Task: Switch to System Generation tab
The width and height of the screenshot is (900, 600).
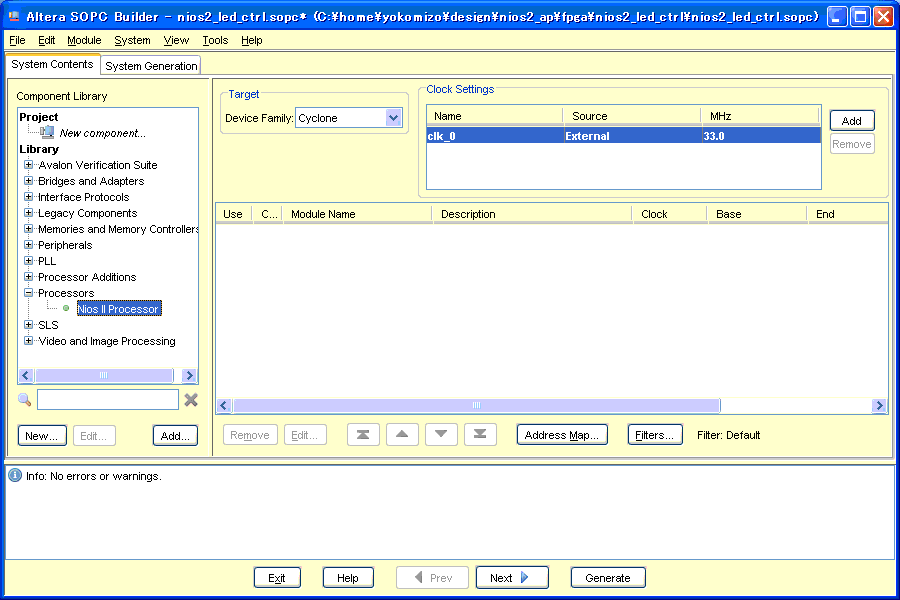Action: 151,65
